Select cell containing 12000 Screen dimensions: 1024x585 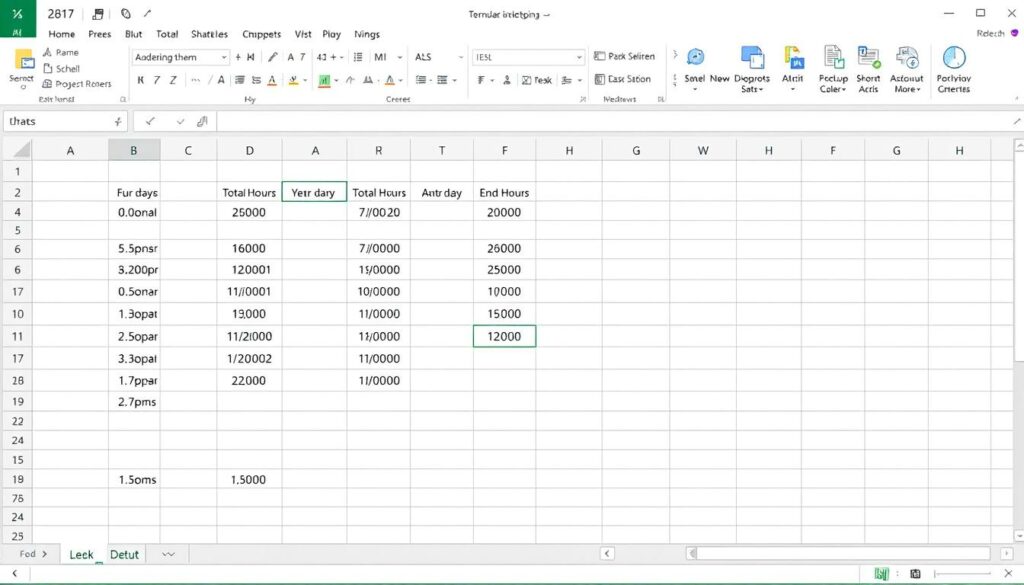click(504, 336)
